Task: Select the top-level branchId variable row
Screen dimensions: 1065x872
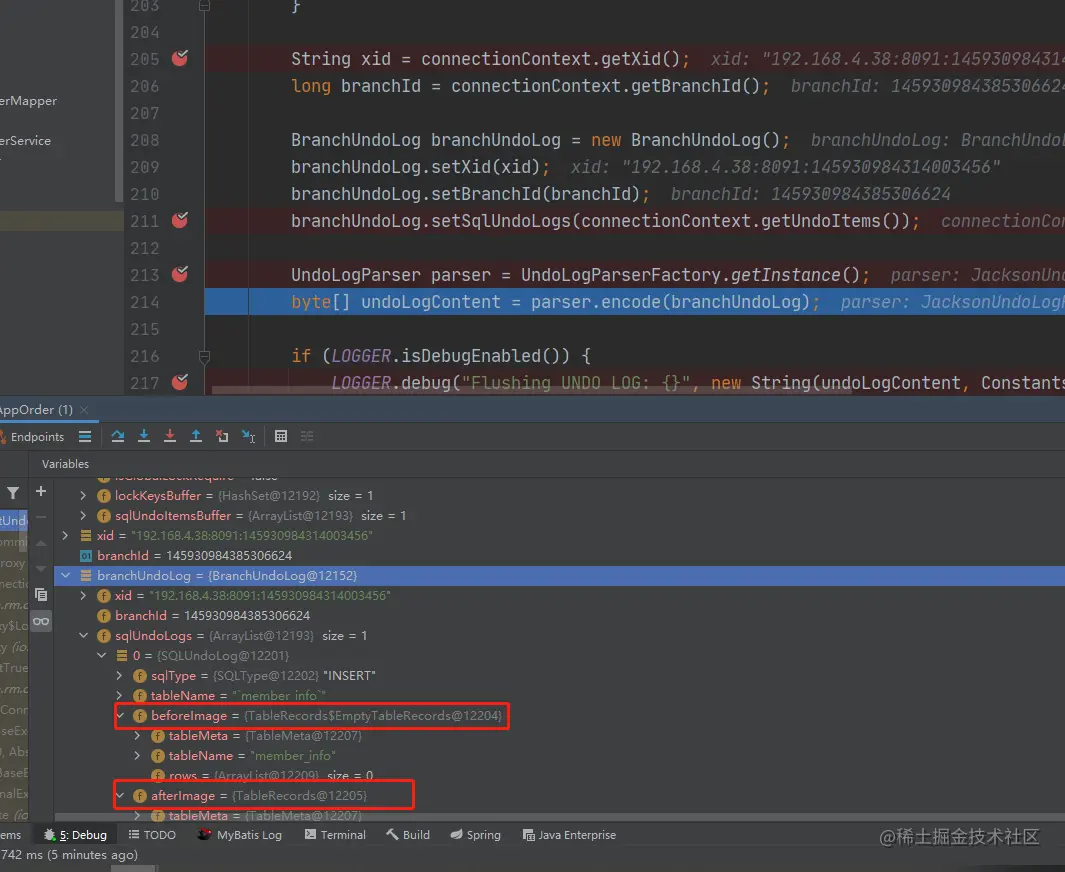Action: pos(559,556)
